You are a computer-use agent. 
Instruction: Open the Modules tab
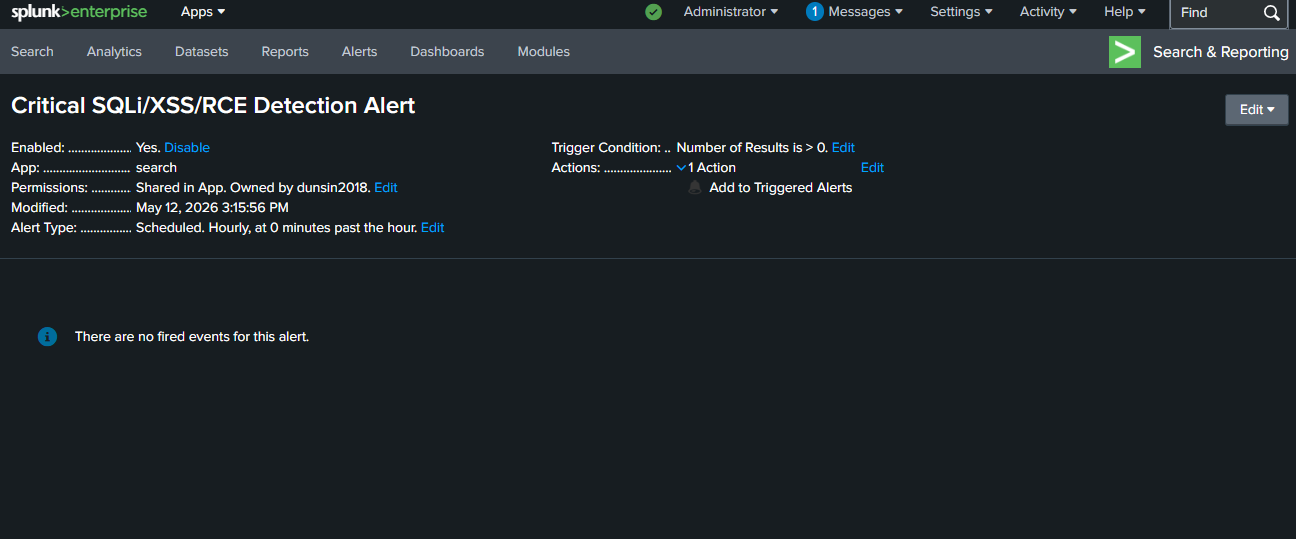tap(543, 52)
